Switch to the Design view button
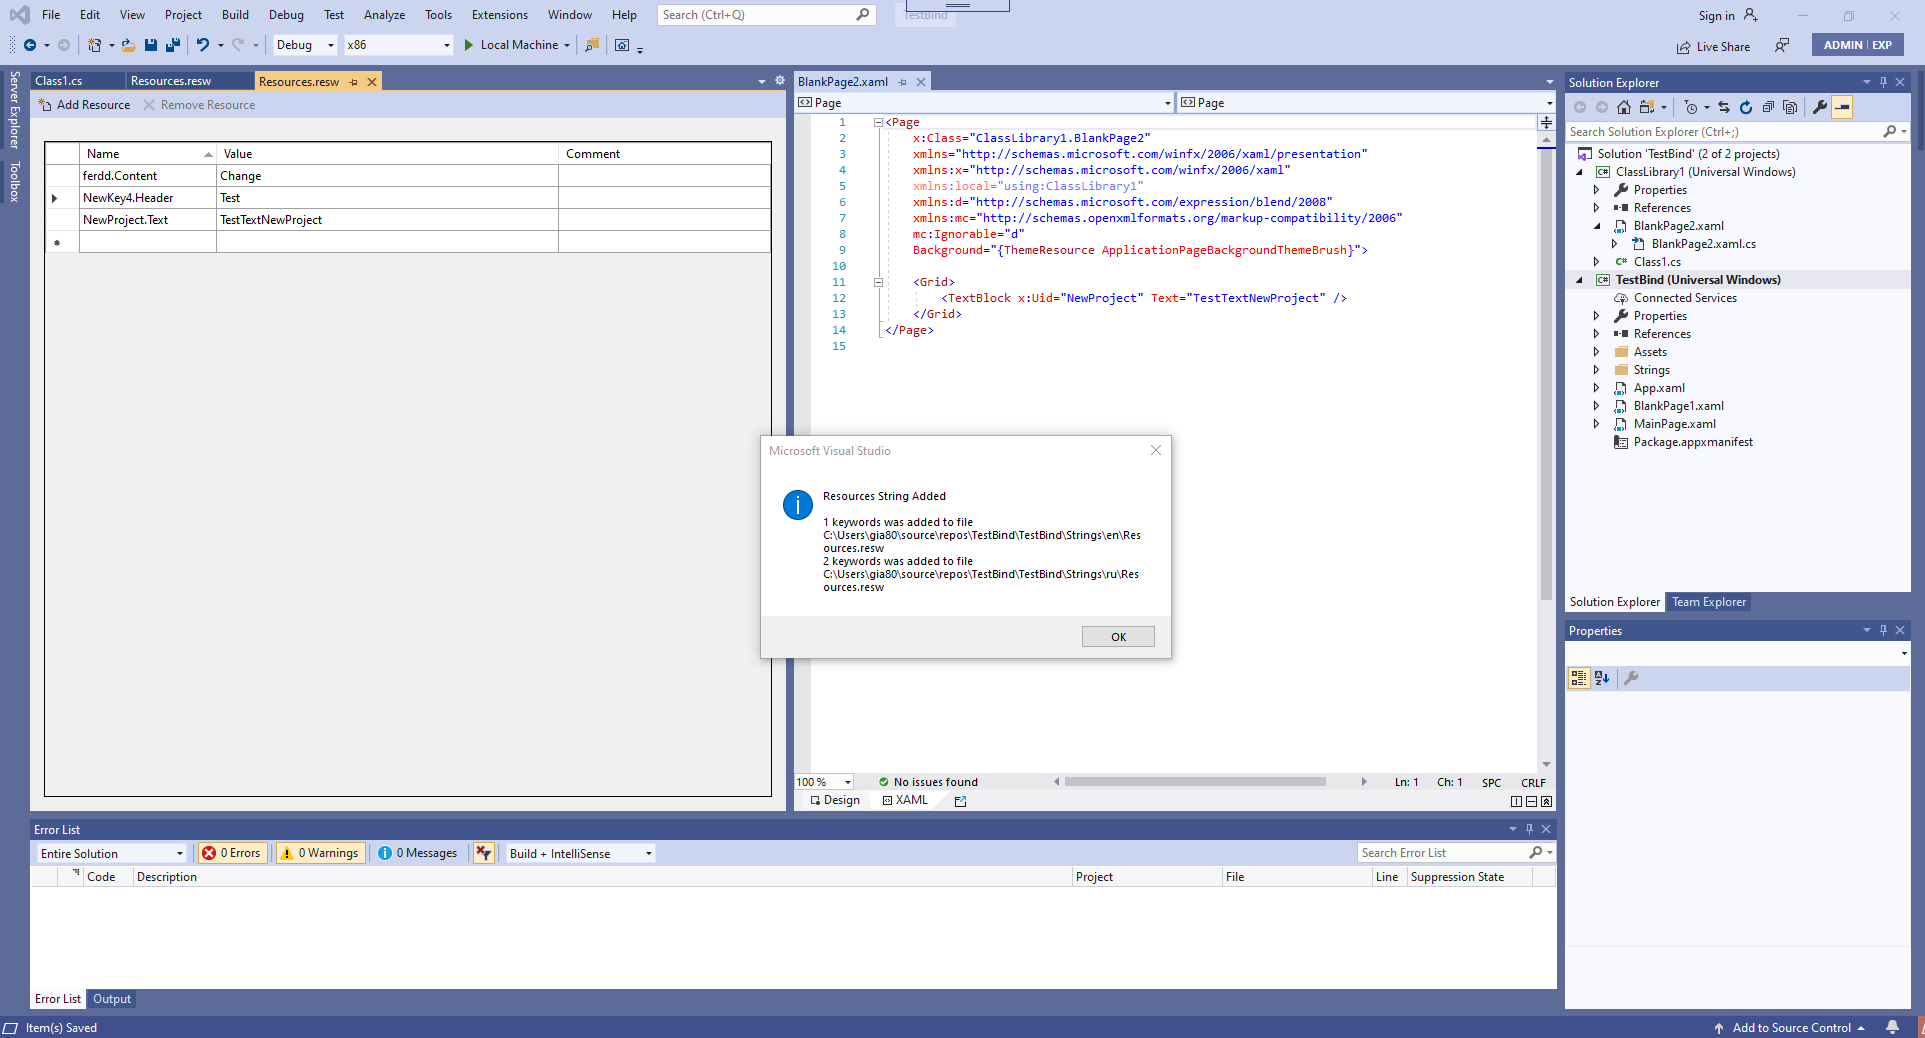The height and width of the screenshot is (1038, 1925). (x=834, y=800)
